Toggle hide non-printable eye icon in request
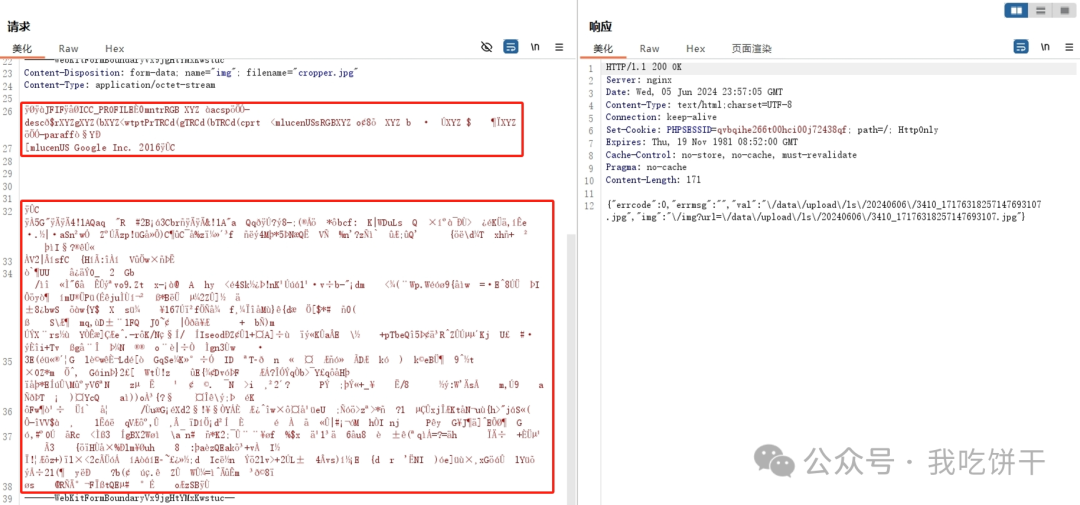 (x=487, y=47)
